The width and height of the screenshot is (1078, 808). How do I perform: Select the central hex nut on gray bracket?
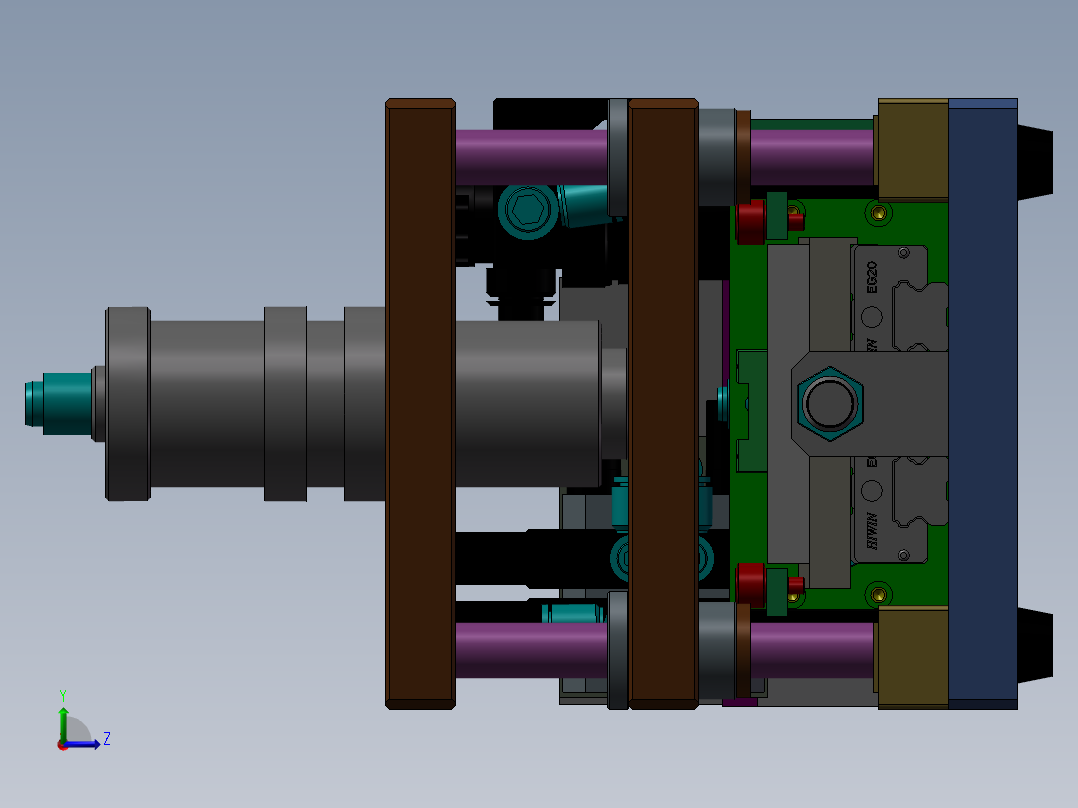pyautogui.click(x=828, y=403)
